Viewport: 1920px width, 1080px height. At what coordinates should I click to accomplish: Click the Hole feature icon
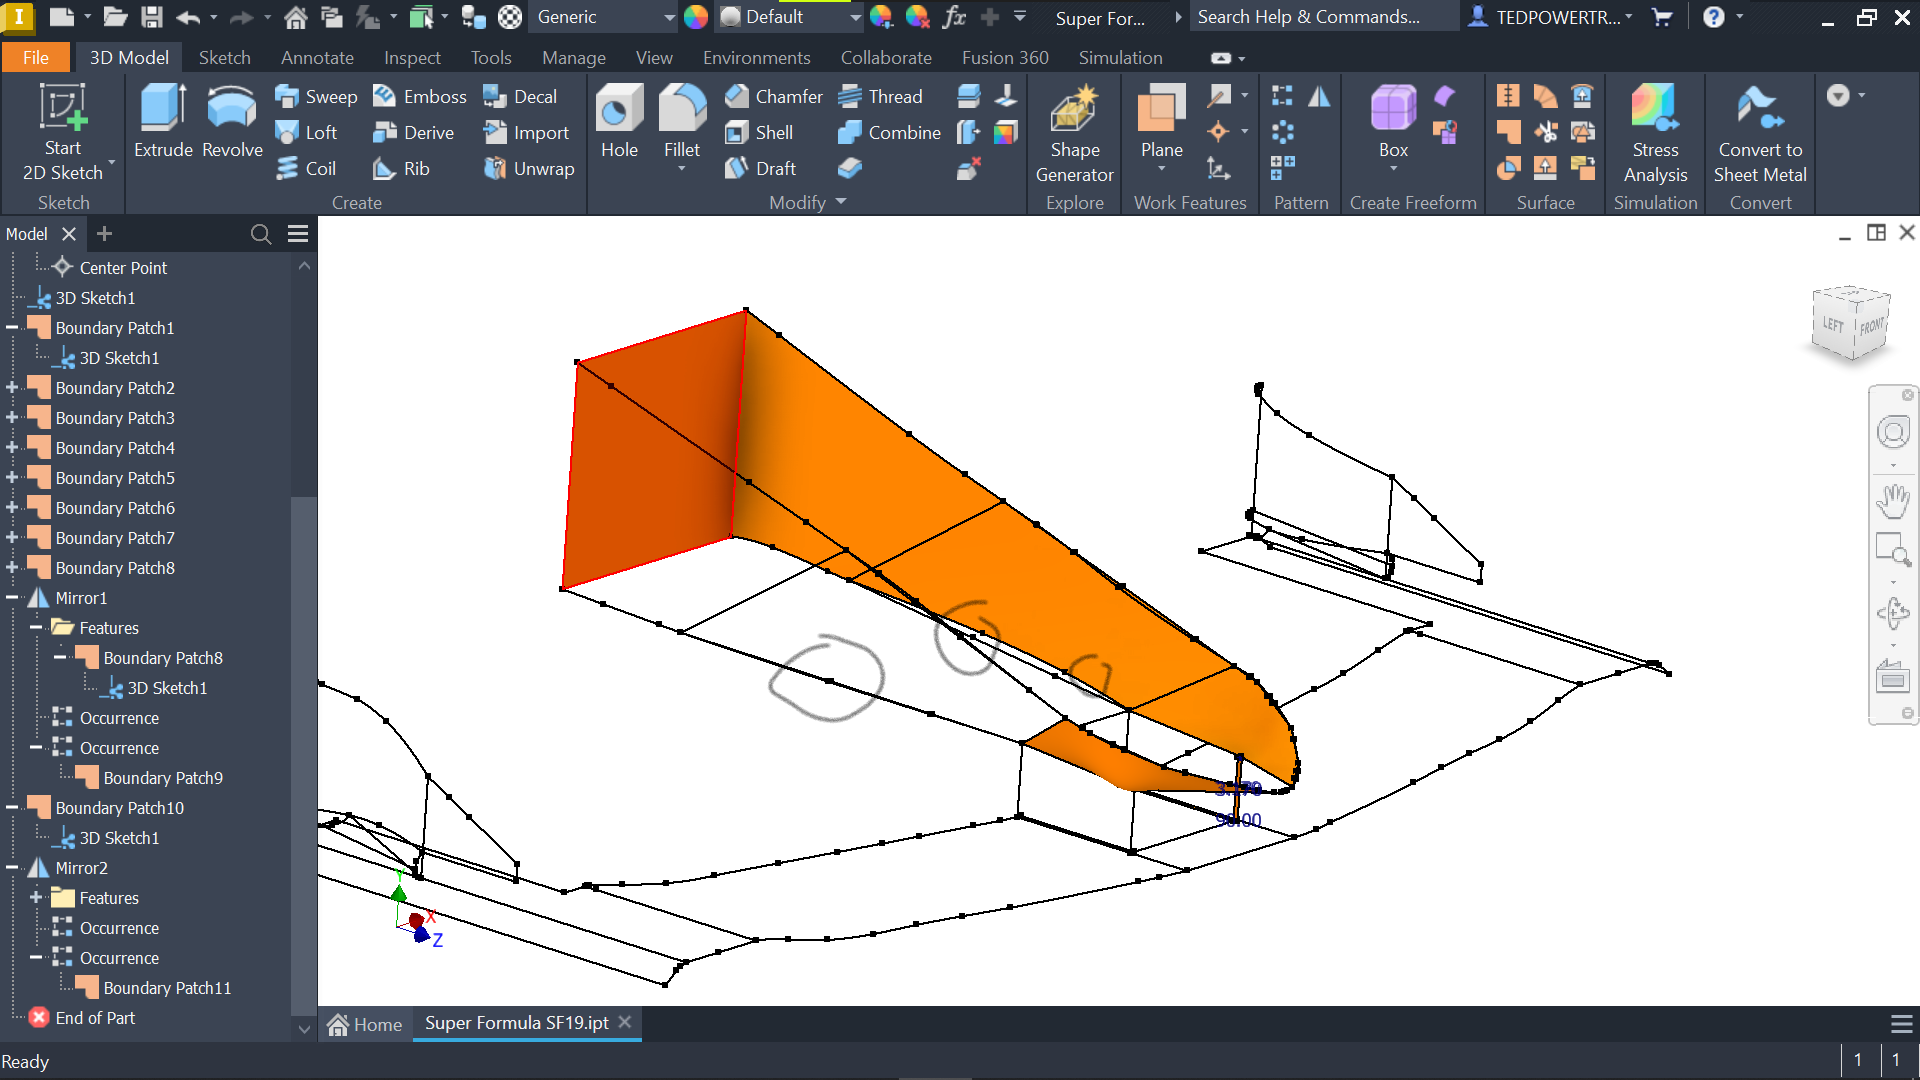(x=619, y=120)
